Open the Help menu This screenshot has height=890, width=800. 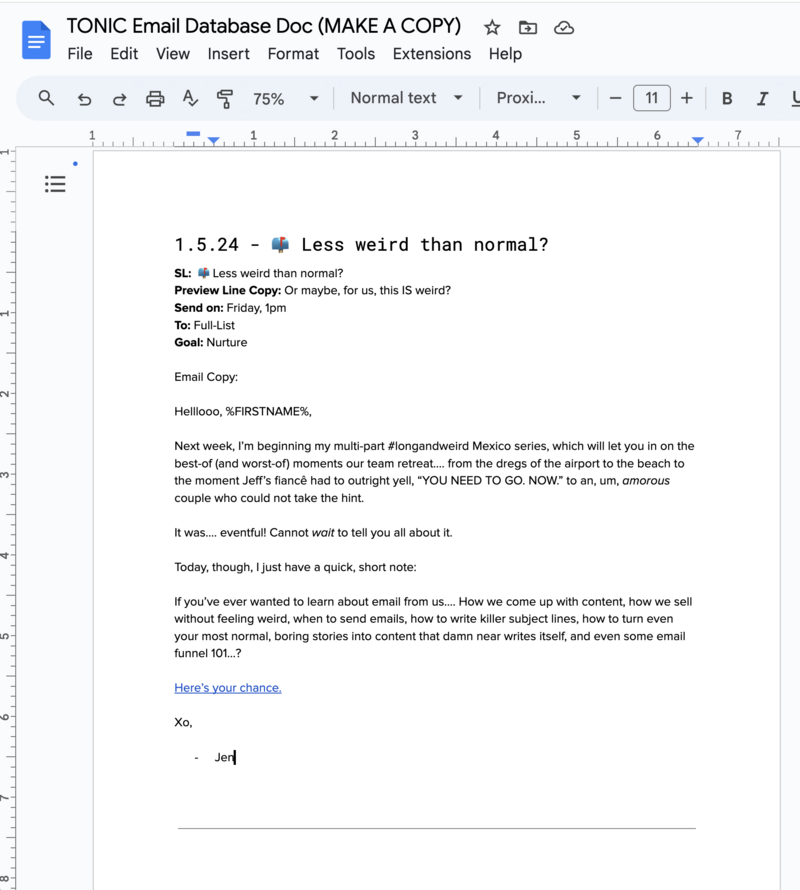pos(505,54)
